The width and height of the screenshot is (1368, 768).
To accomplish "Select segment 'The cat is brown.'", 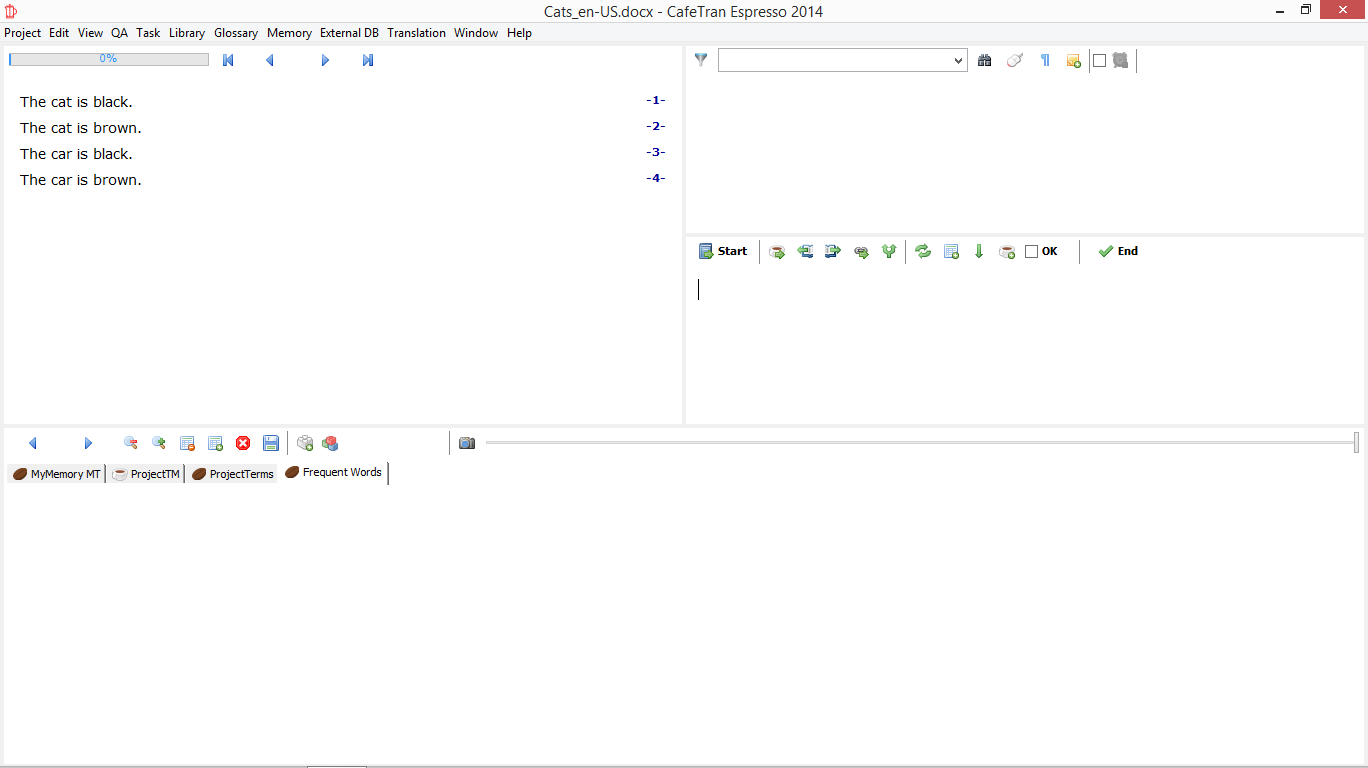I will [x=81, y=128].
